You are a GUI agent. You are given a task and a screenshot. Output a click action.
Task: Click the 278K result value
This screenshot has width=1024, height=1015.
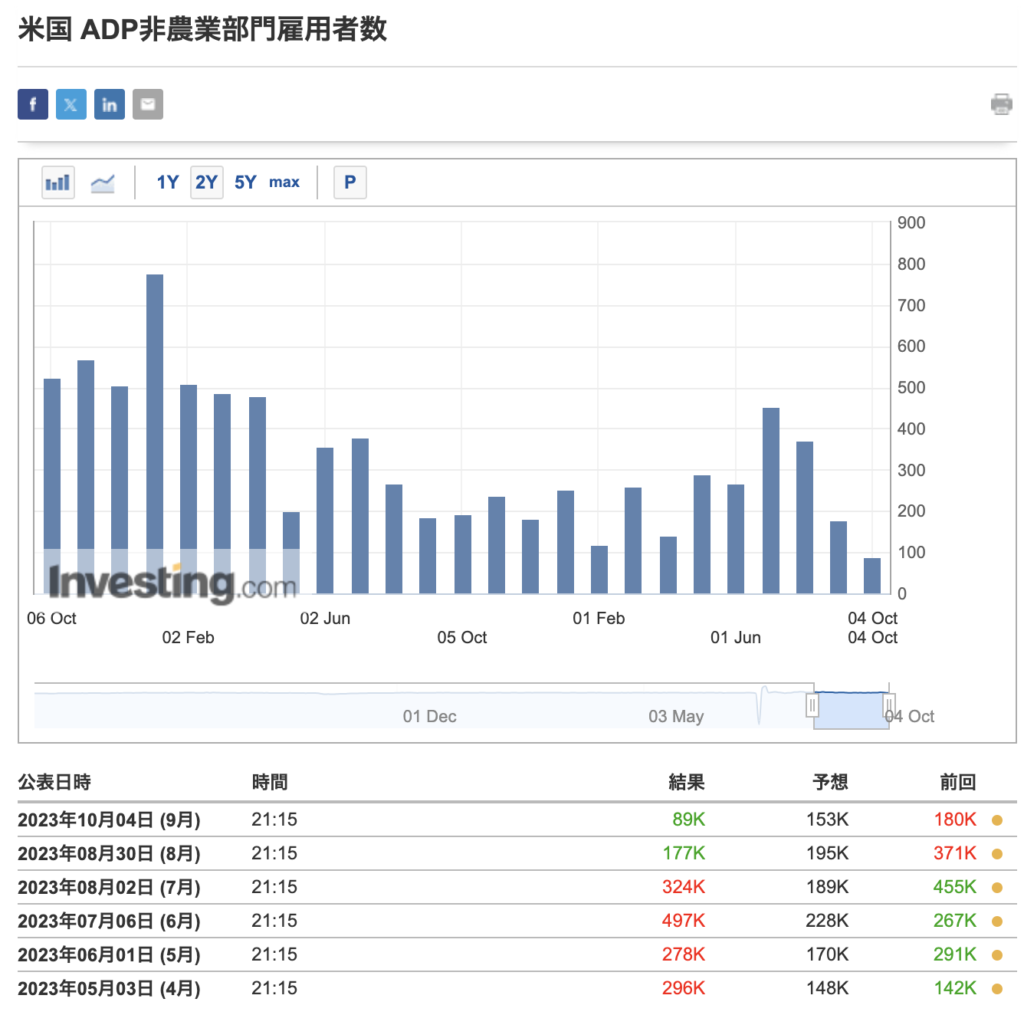[684, 955]
